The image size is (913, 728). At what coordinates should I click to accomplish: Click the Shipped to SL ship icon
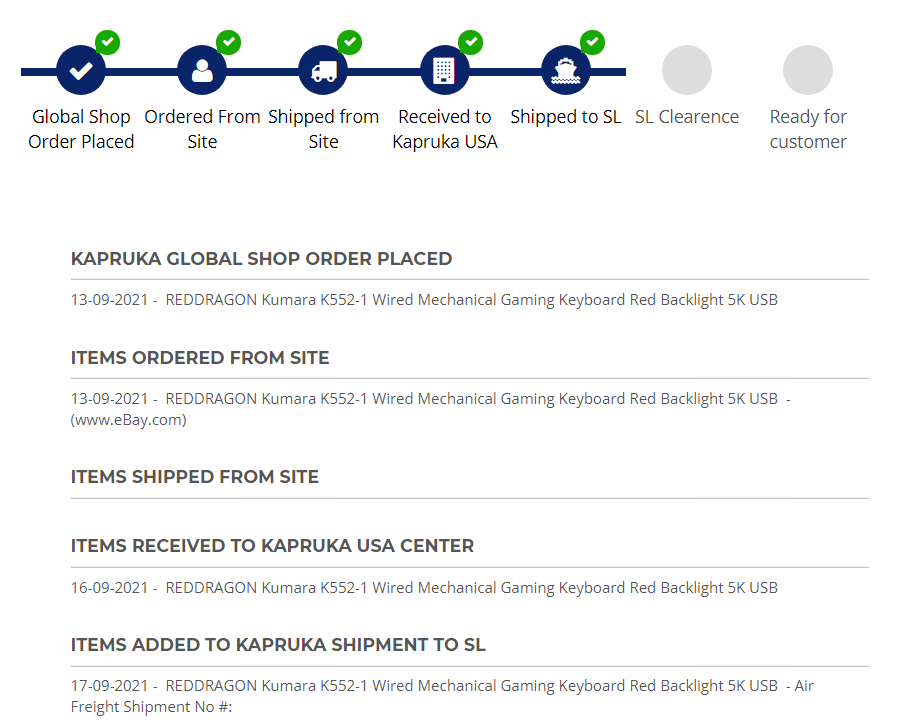(x=565, y=70)
